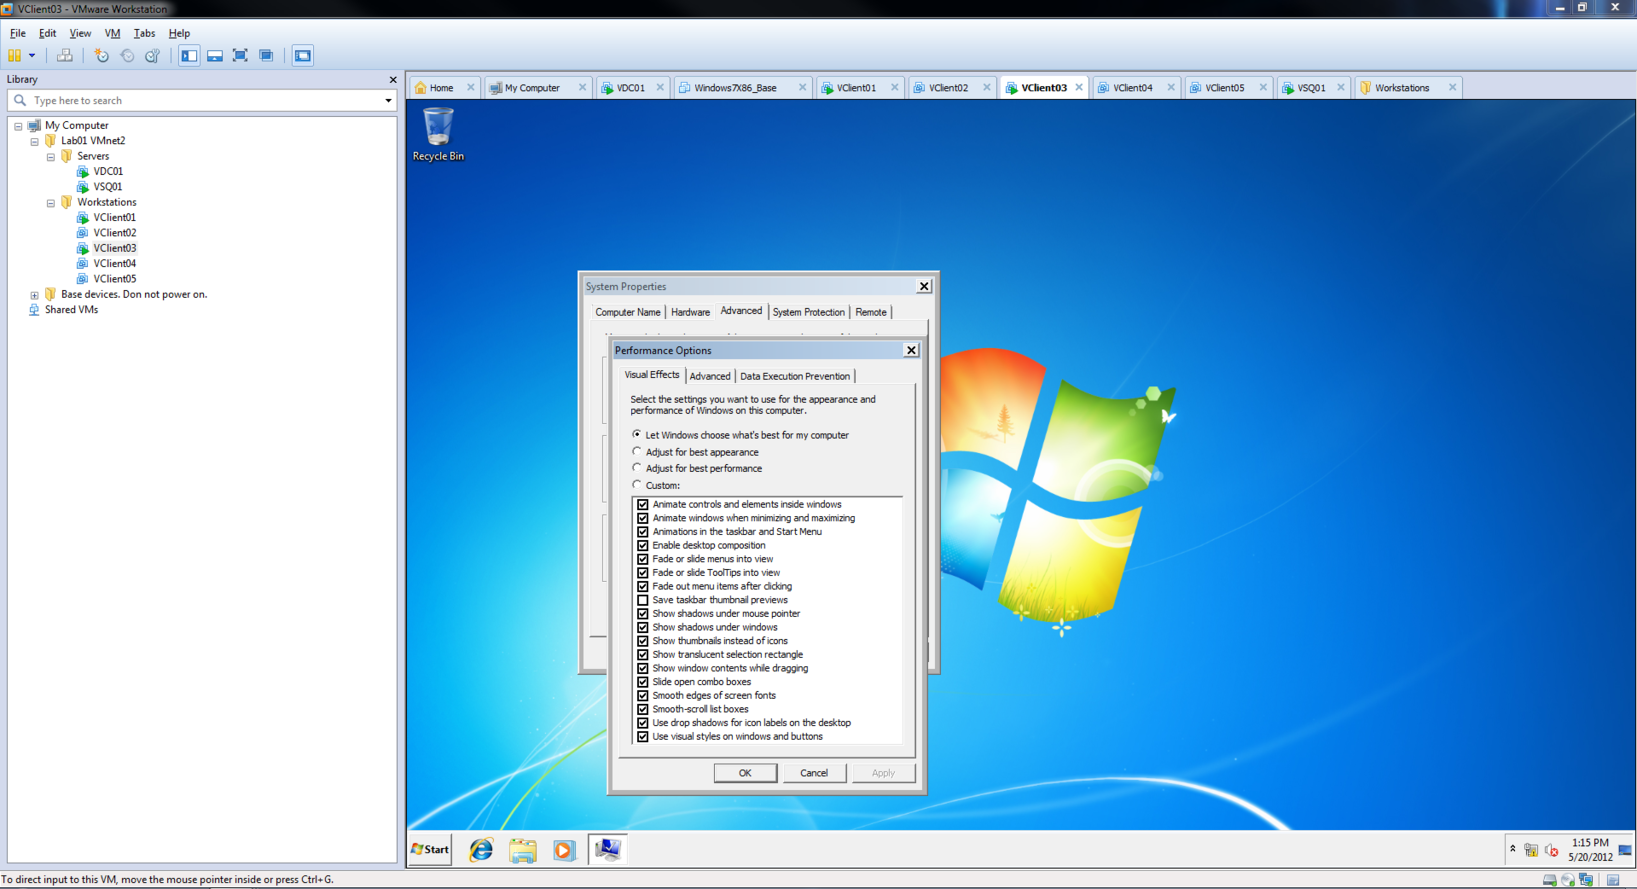This screenshot has height=889, width=1637.
Task: Launch Internet Explorer from guest taskbar
Action: pos(481,850)
